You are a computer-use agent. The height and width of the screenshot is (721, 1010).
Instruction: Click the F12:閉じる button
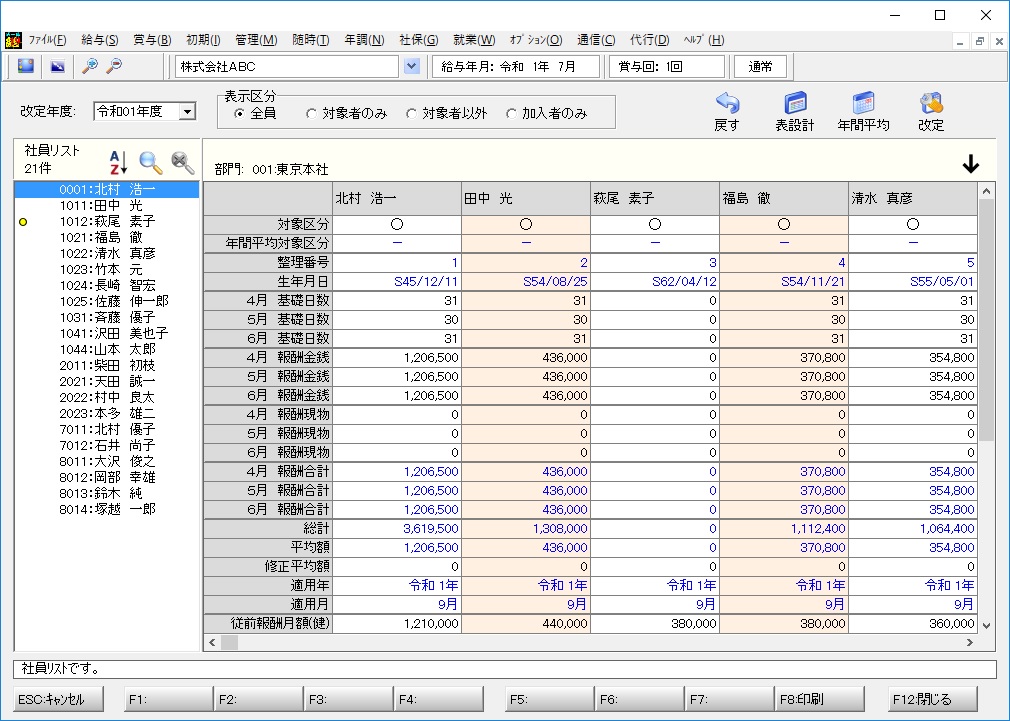932,699
